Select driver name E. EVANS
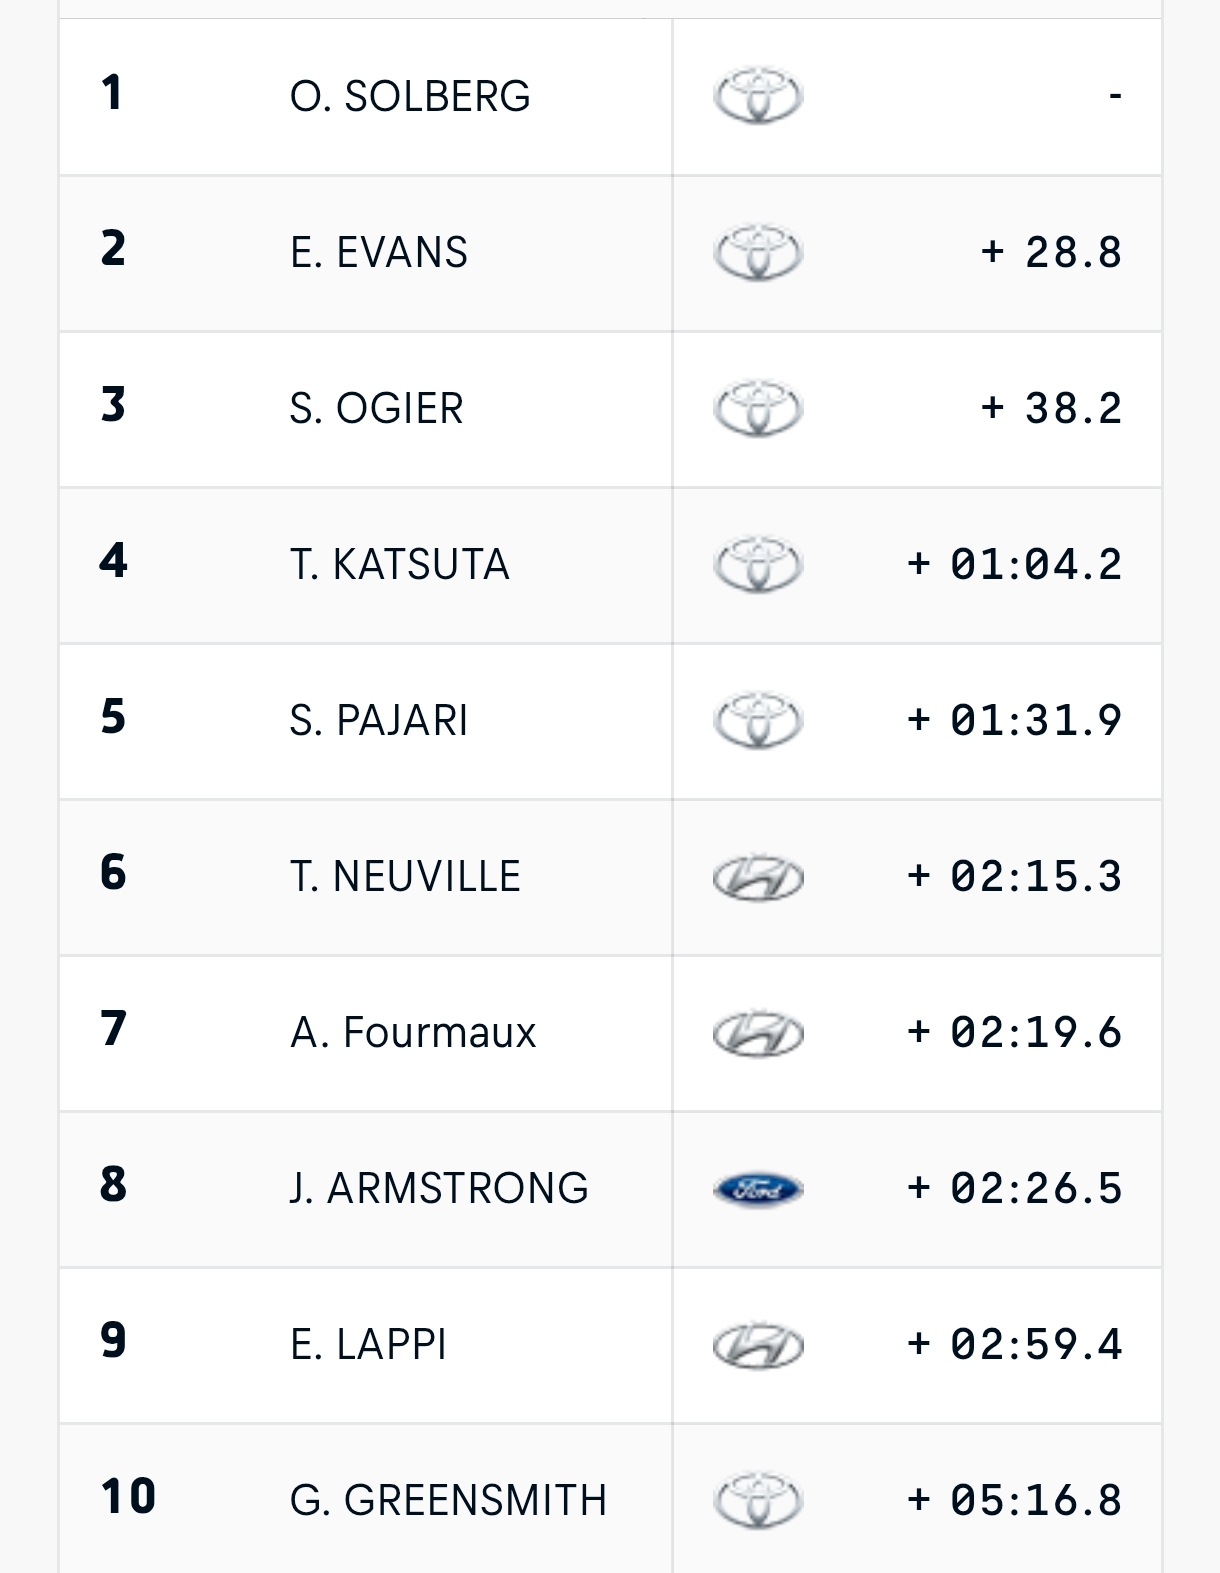The width and height of the screenshot is (1220, 1573). (379, 252)
